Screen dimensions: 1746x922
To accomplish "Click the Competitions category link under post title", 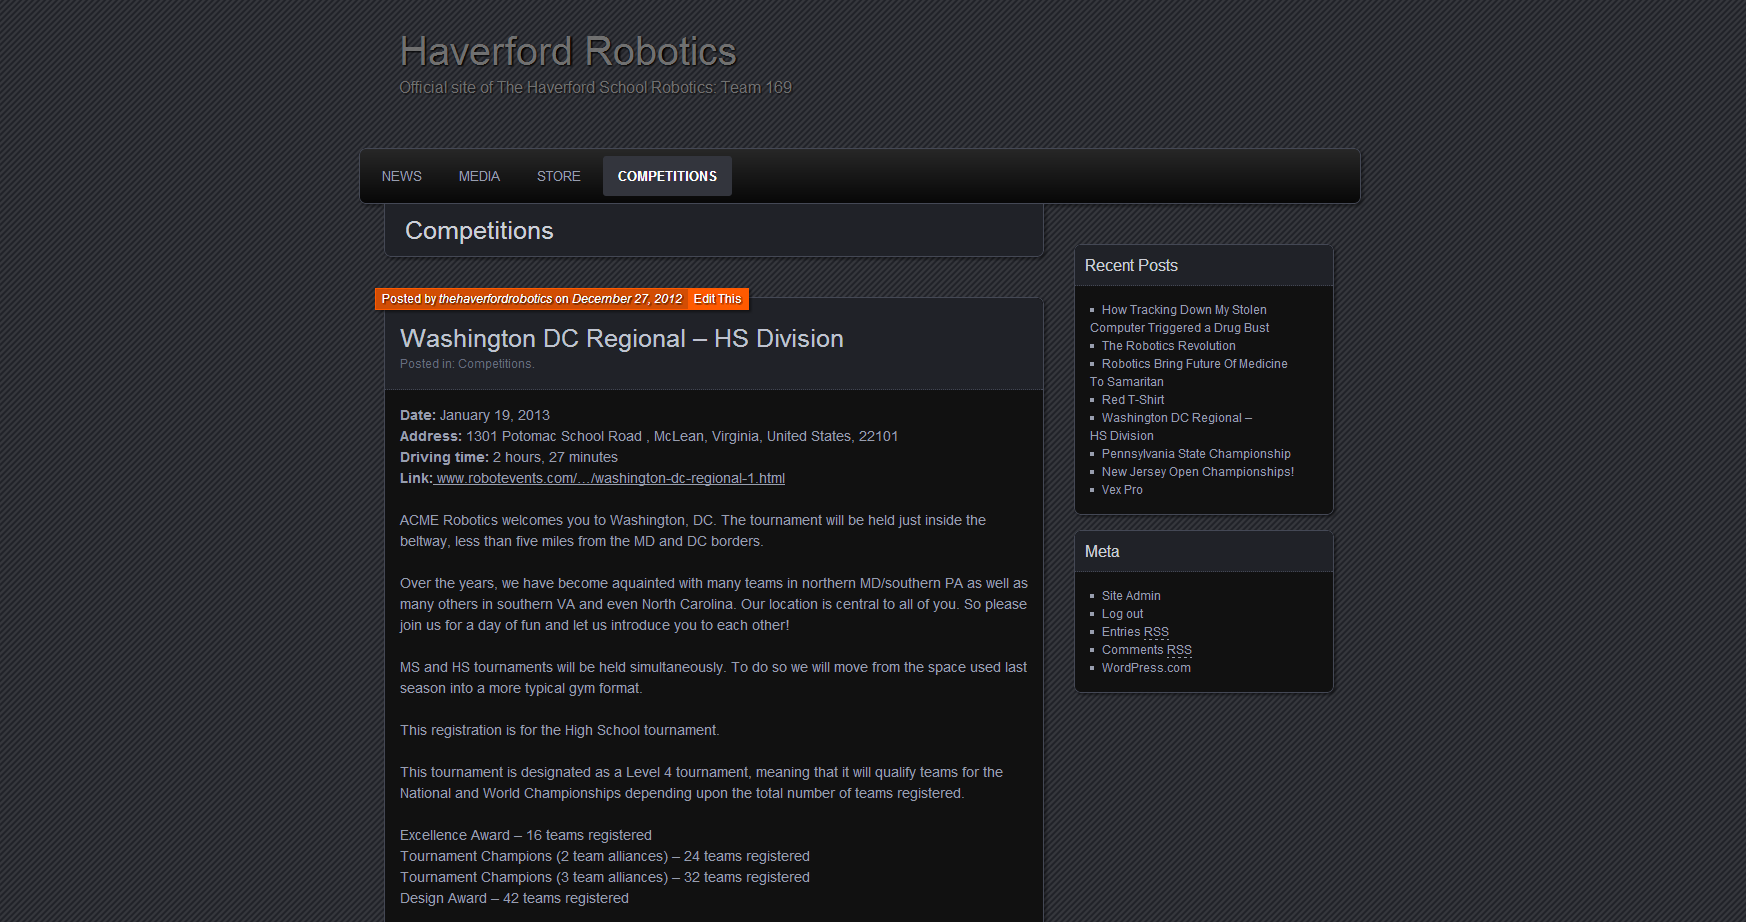I will 494,364.
